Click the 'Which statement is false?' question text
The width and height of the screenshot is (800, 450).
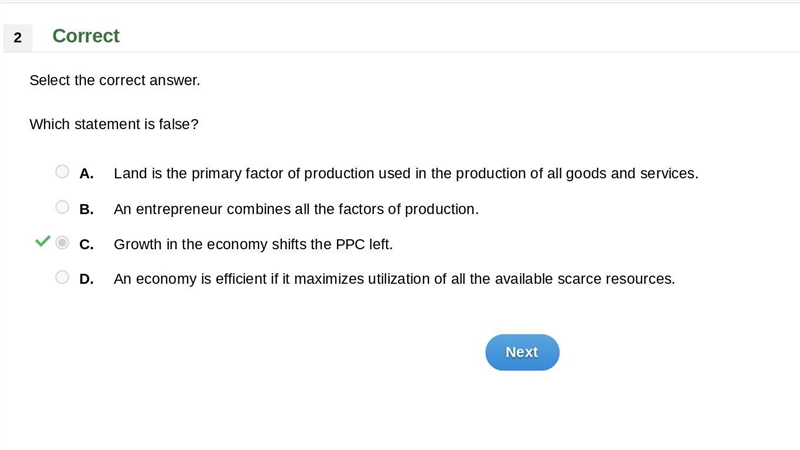pyautogui.click(x=114, y=124)
